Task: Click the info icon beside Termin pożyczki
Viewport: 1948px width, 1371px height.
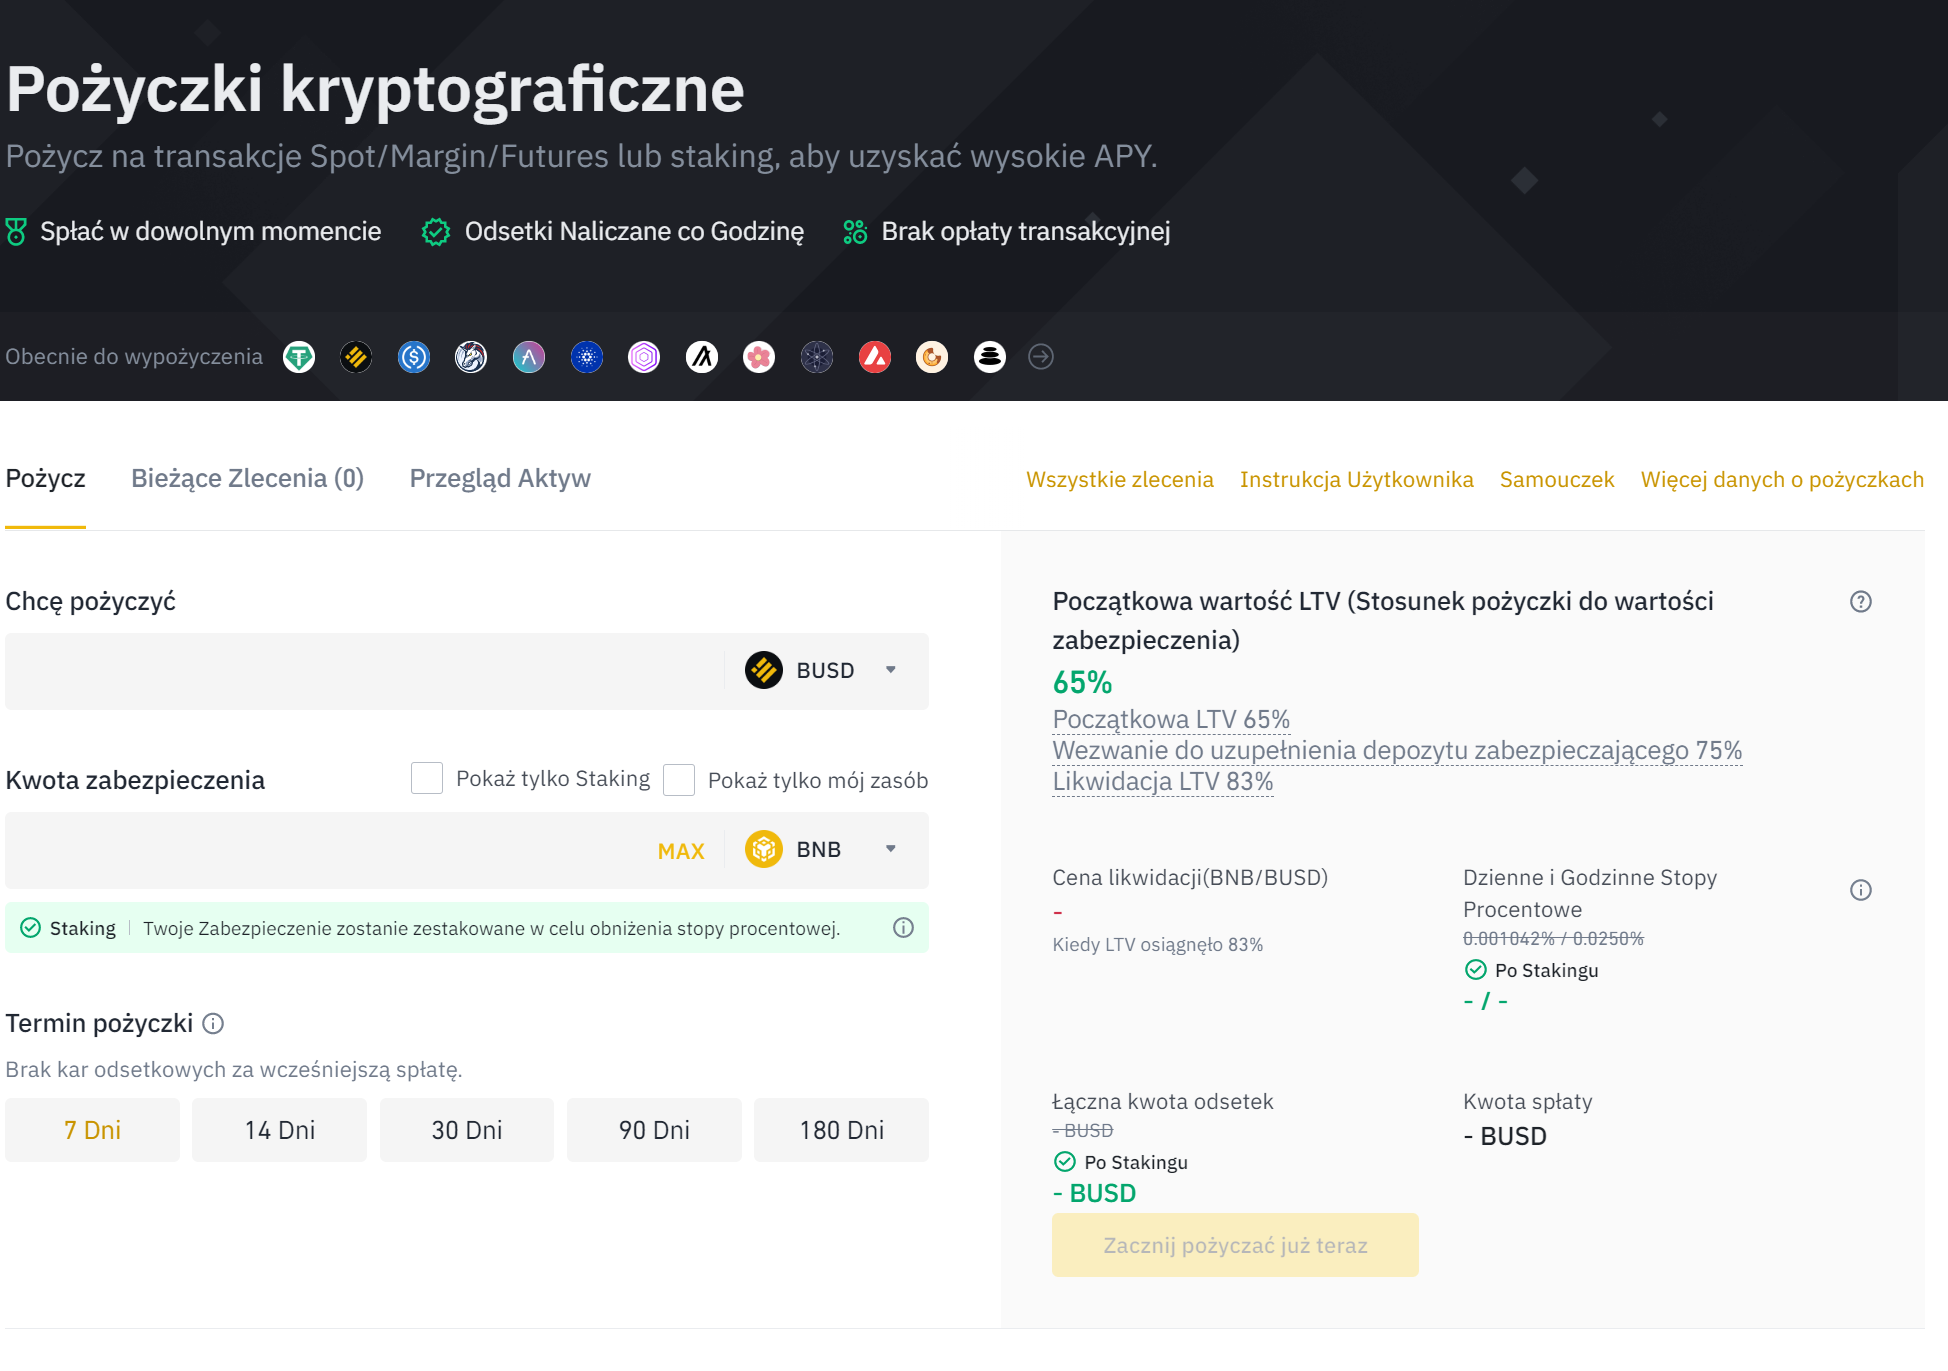Action: point(213,1024)
